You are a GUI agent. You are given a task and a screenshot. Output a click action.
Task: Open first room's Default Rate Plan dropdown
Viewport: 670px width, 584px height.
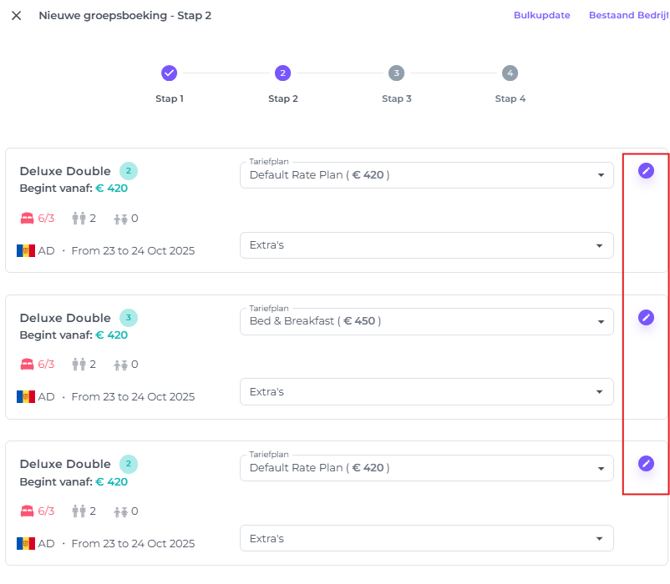[426, 175]
